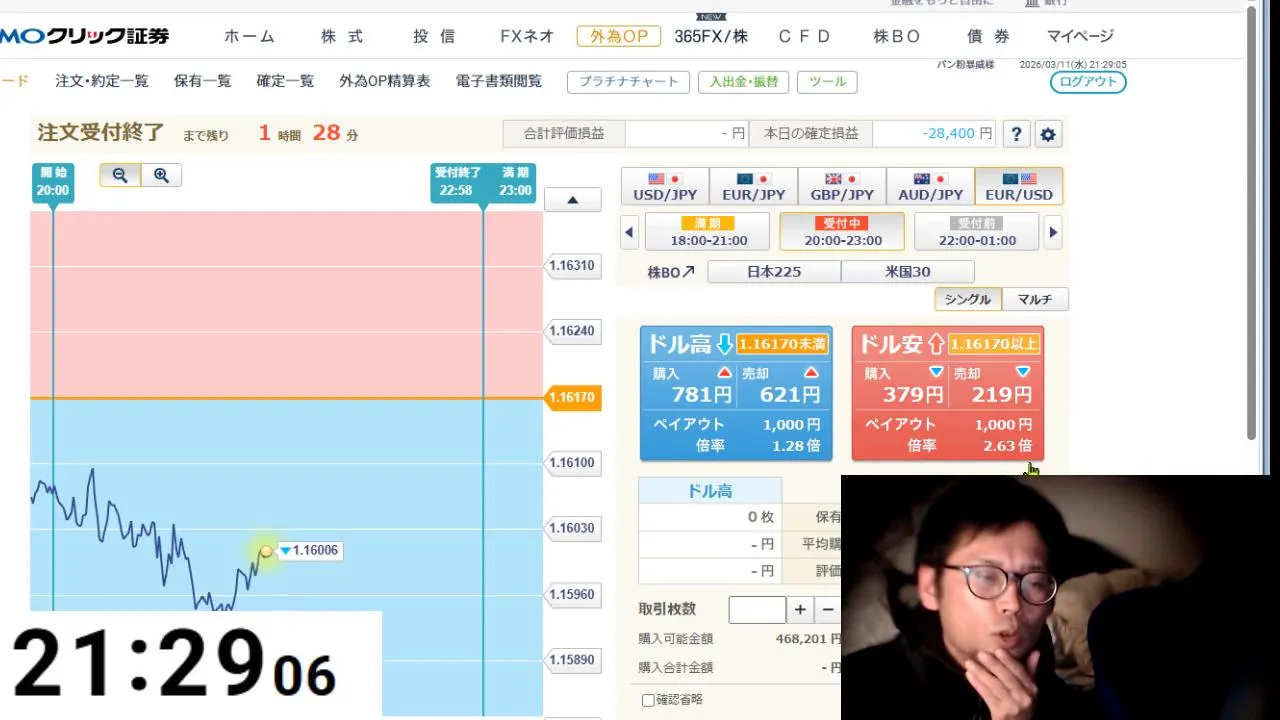Open the ホーム menu
1280x720 pixels.
point(249,36)
